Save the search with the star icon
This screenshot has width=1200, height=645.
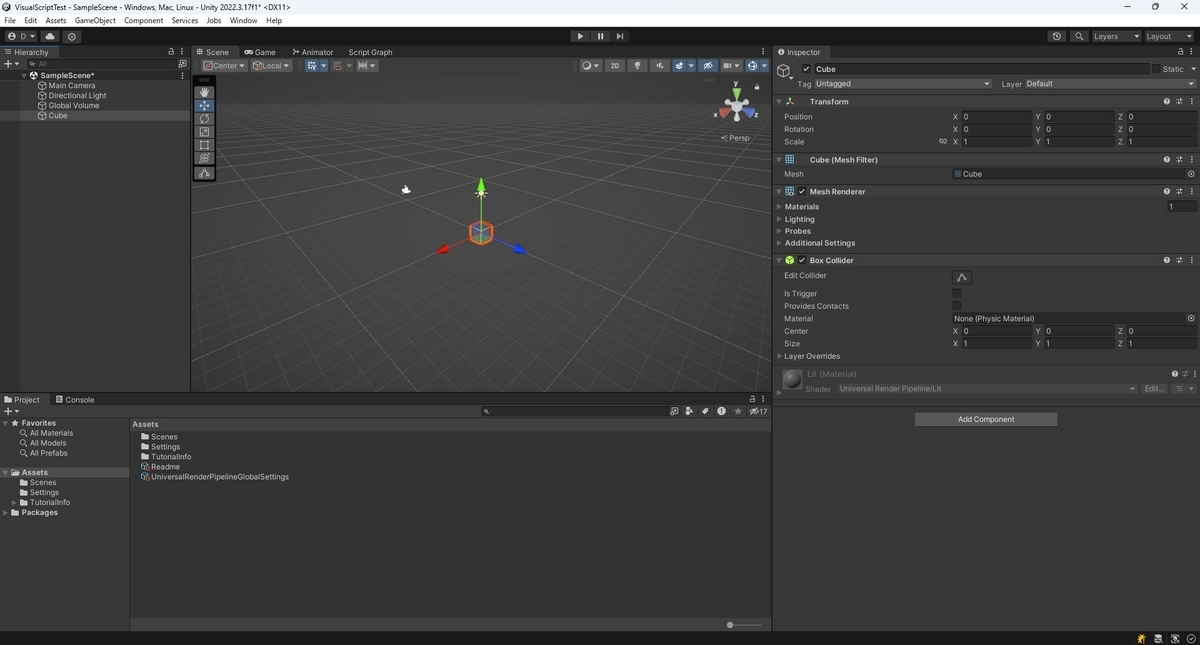coord(738,411)
